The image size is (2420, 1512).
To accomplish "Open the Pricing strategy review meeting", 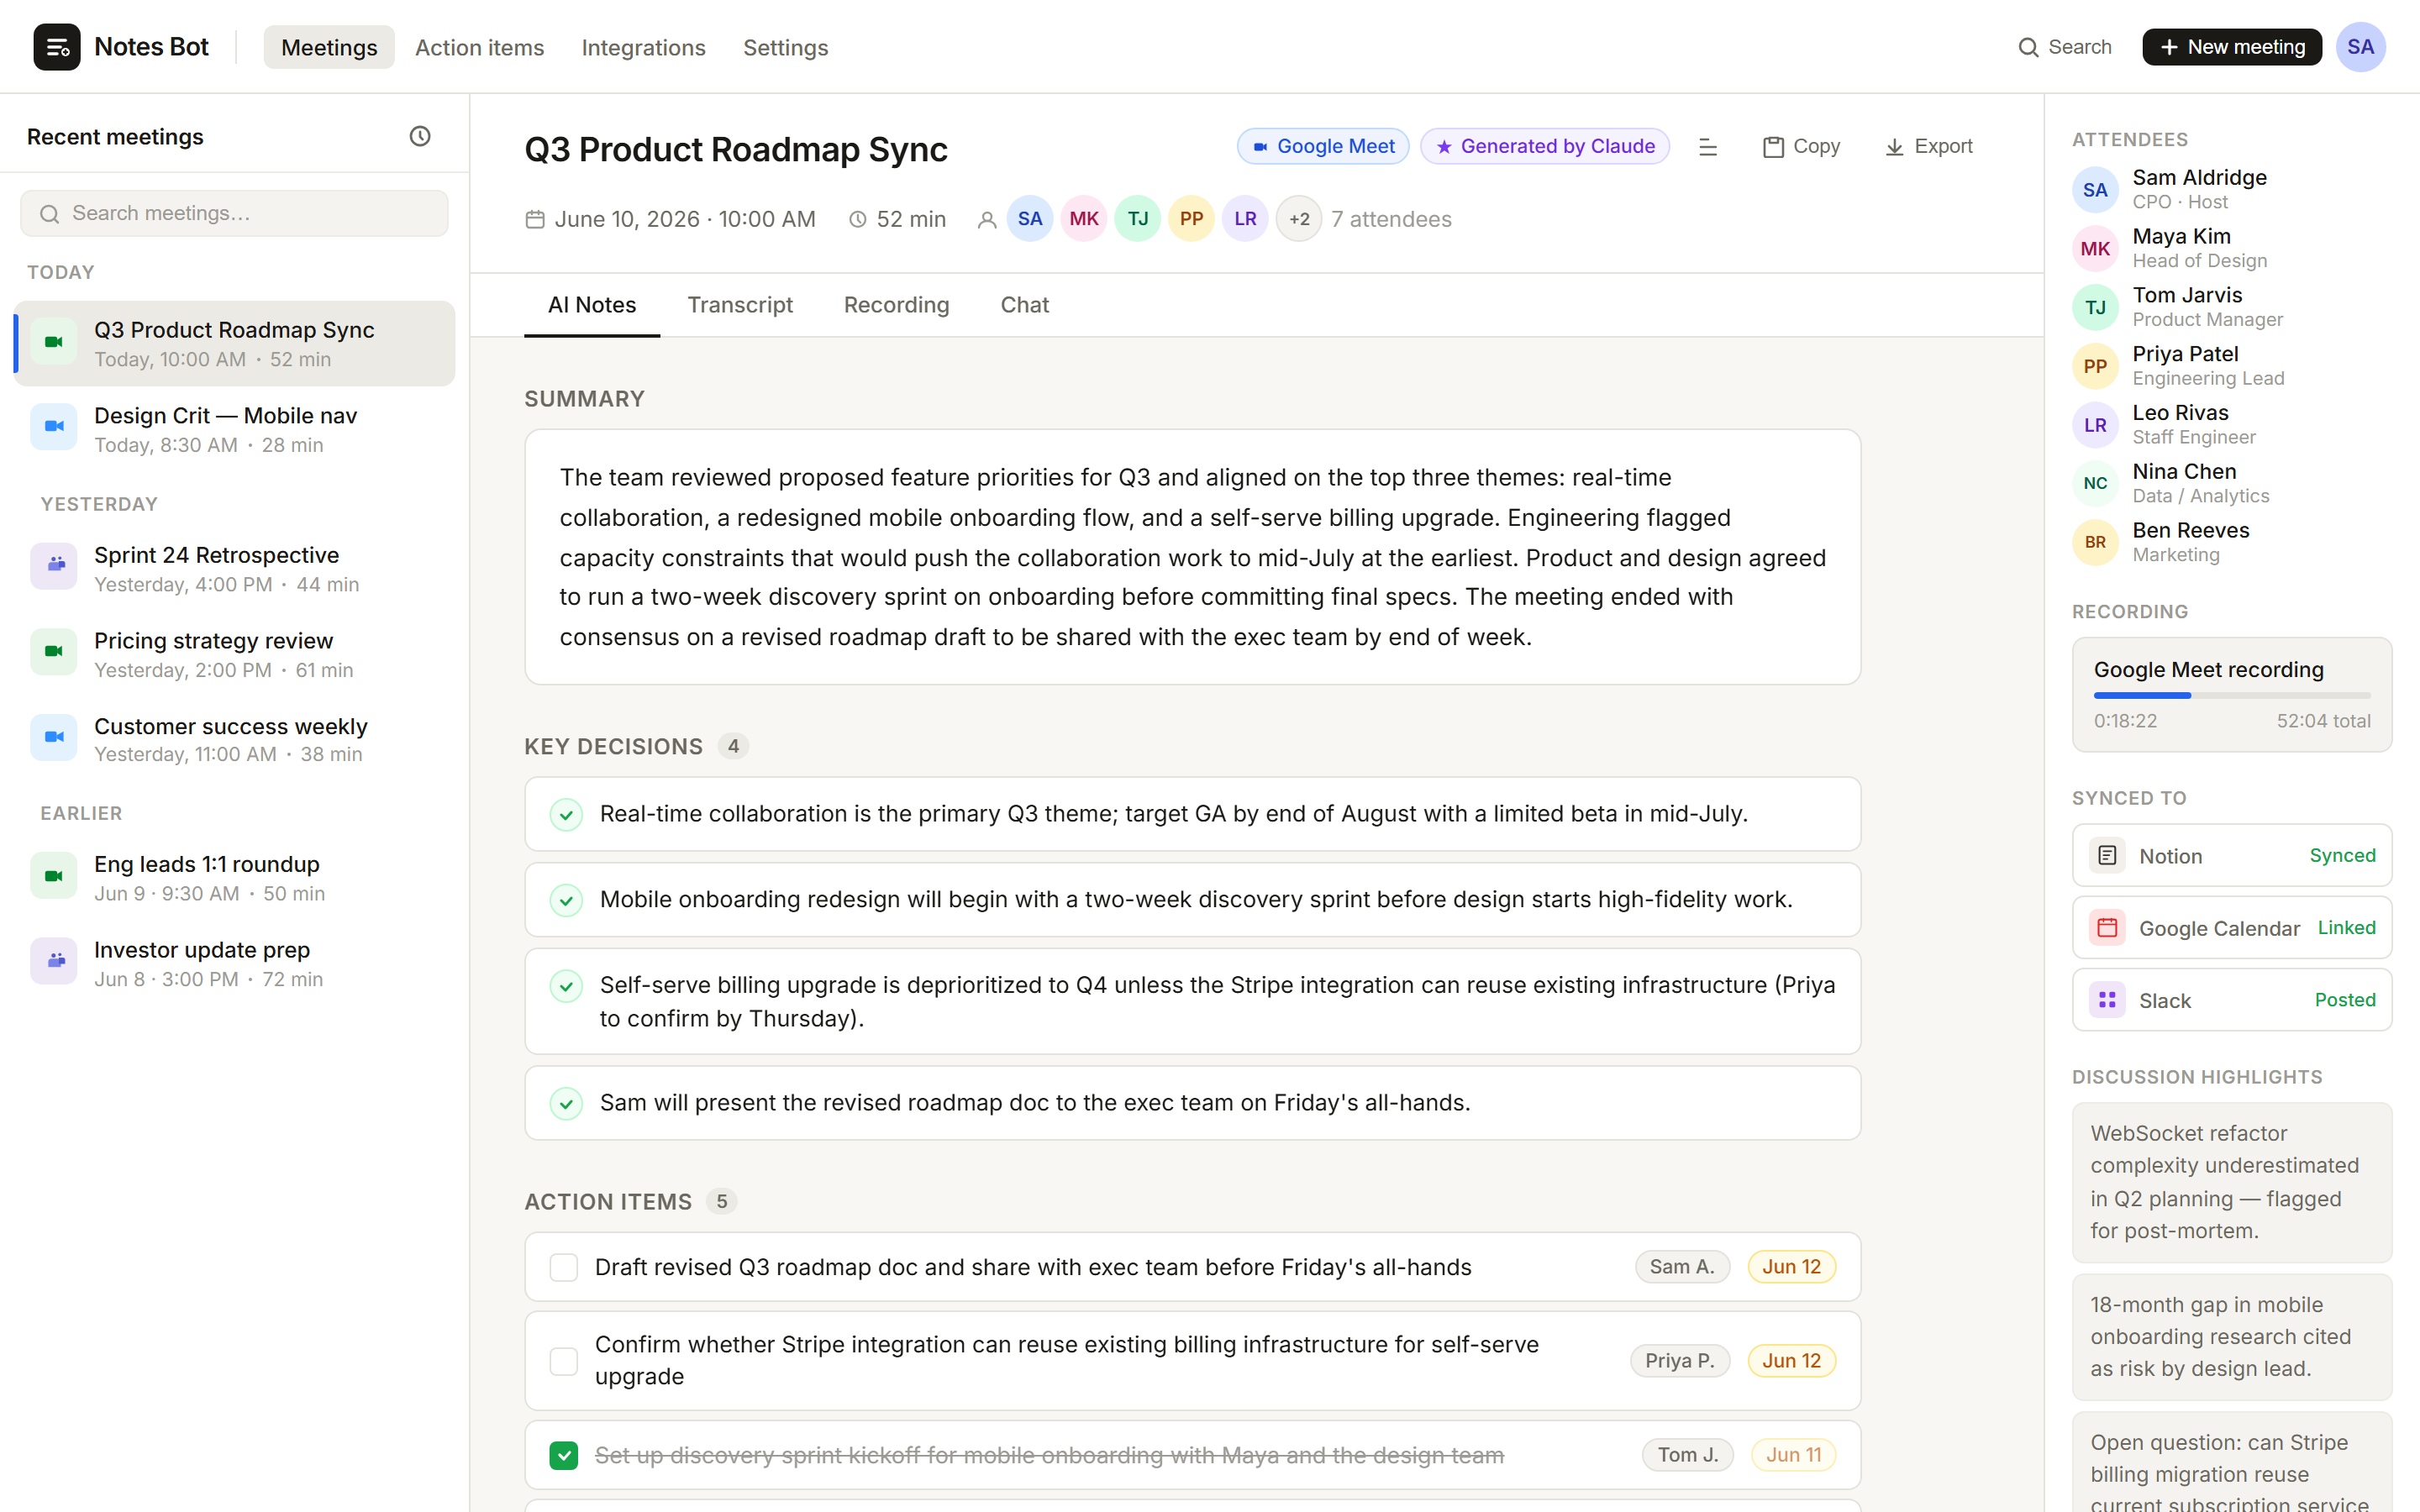I will 234,654.
